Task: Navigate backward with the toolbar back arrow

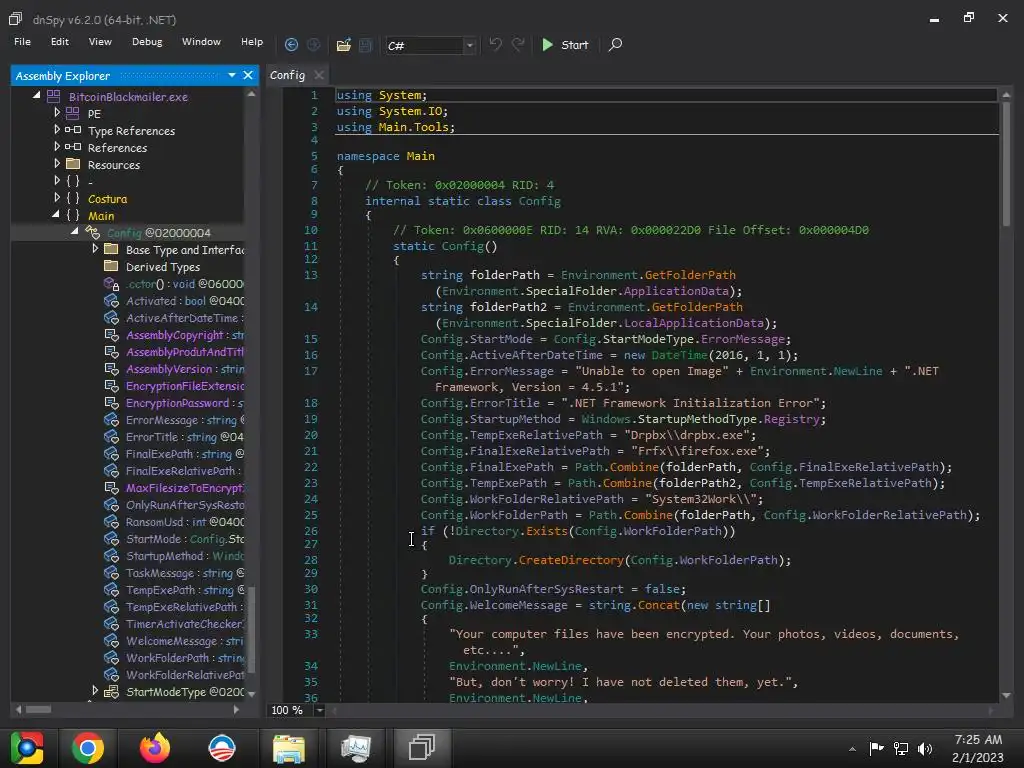Action: tap(291, 44)
